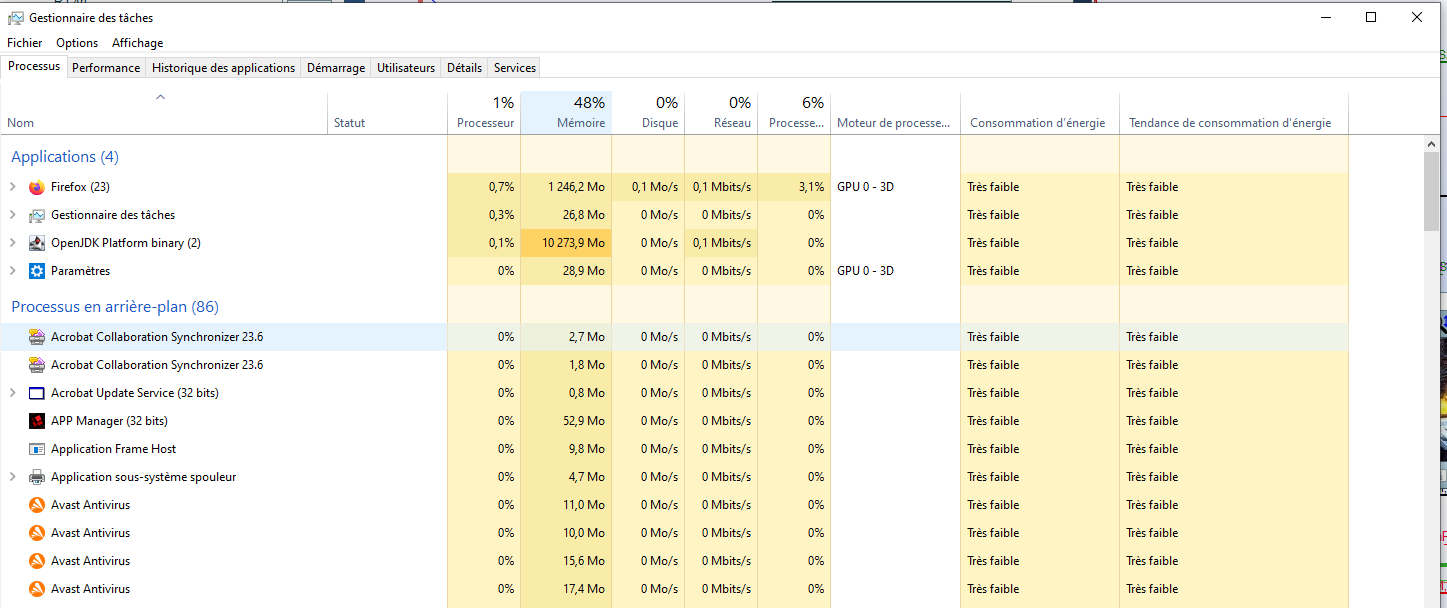Select the Processus tab
Screen dimensions: 1447x608
point(34,67)
